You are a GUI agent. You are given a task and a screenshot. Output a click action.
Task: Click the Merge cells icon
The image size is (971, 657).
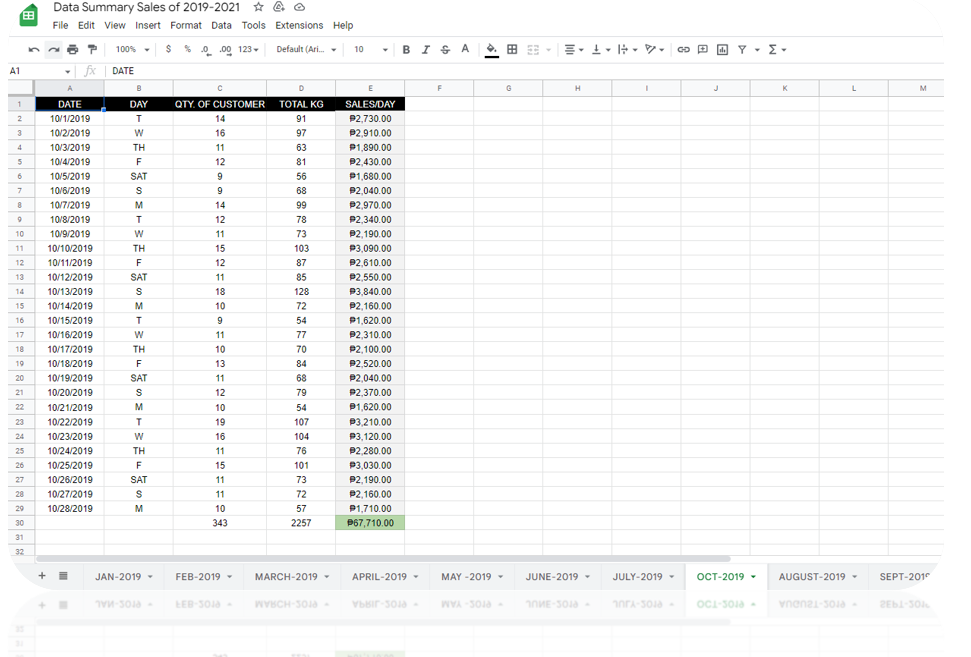[533, 50]
